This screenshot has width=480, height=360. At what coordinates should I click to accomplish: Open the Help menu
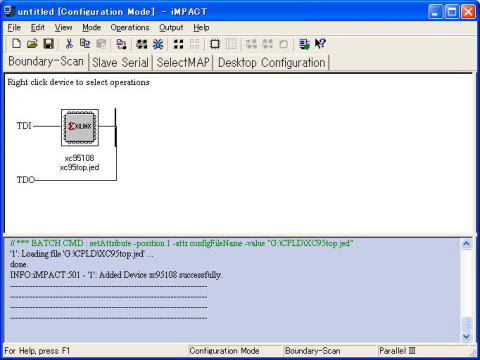click(201, 28)
